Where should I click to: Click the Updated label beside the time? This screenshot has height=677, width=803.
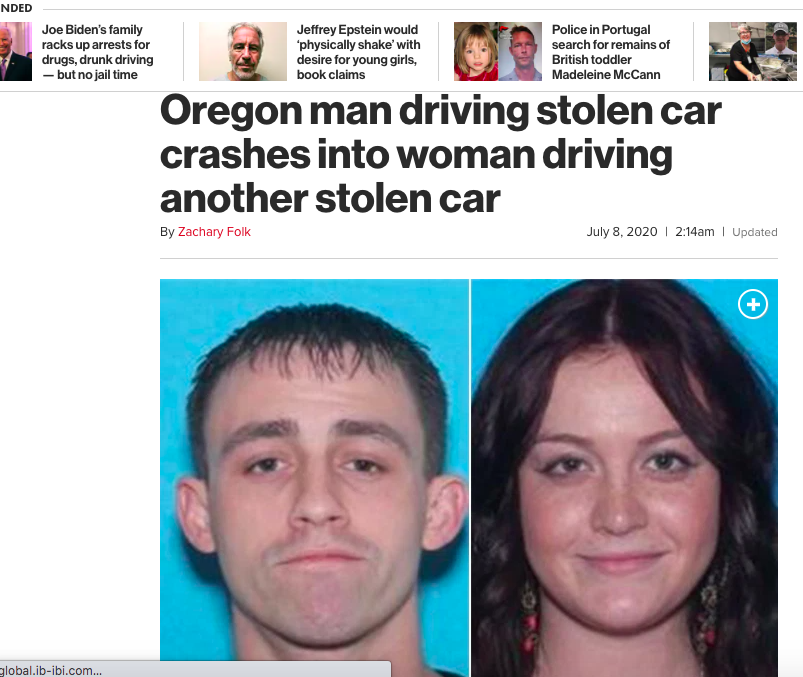[x=754, y=232]
